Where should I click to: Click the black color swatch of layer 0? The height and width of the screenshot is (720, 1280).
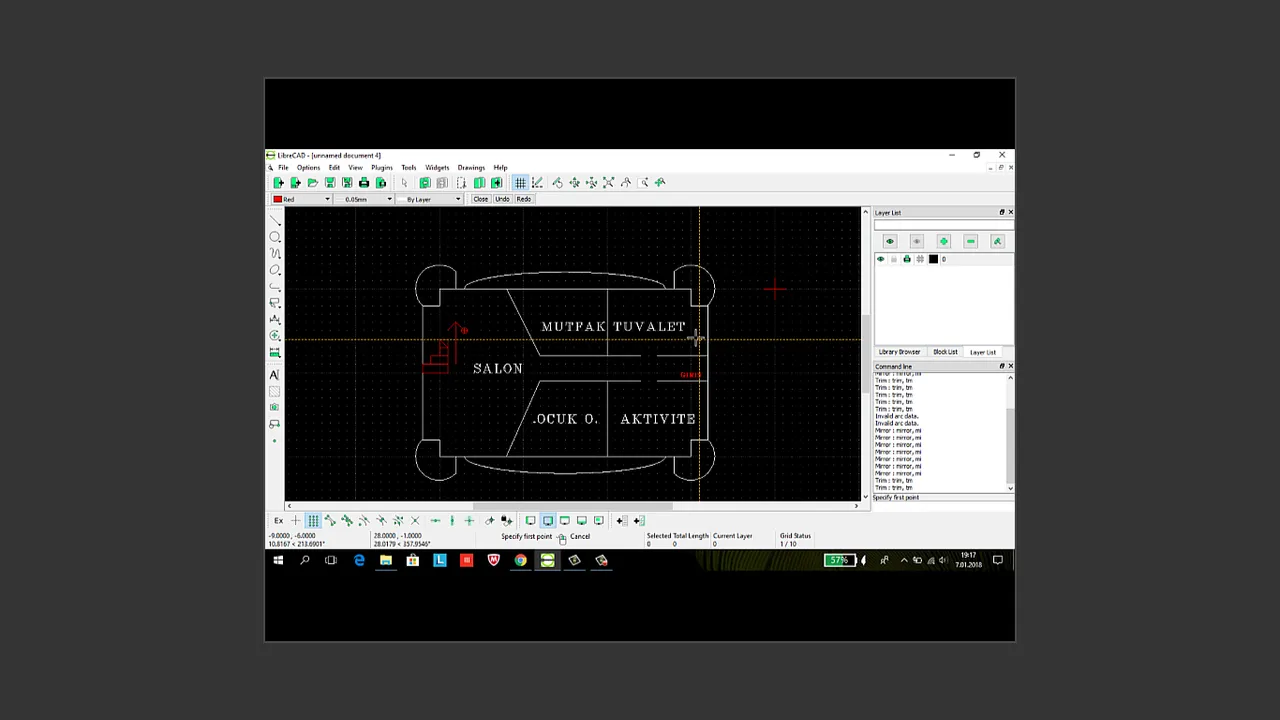click(x=933, y=260)
